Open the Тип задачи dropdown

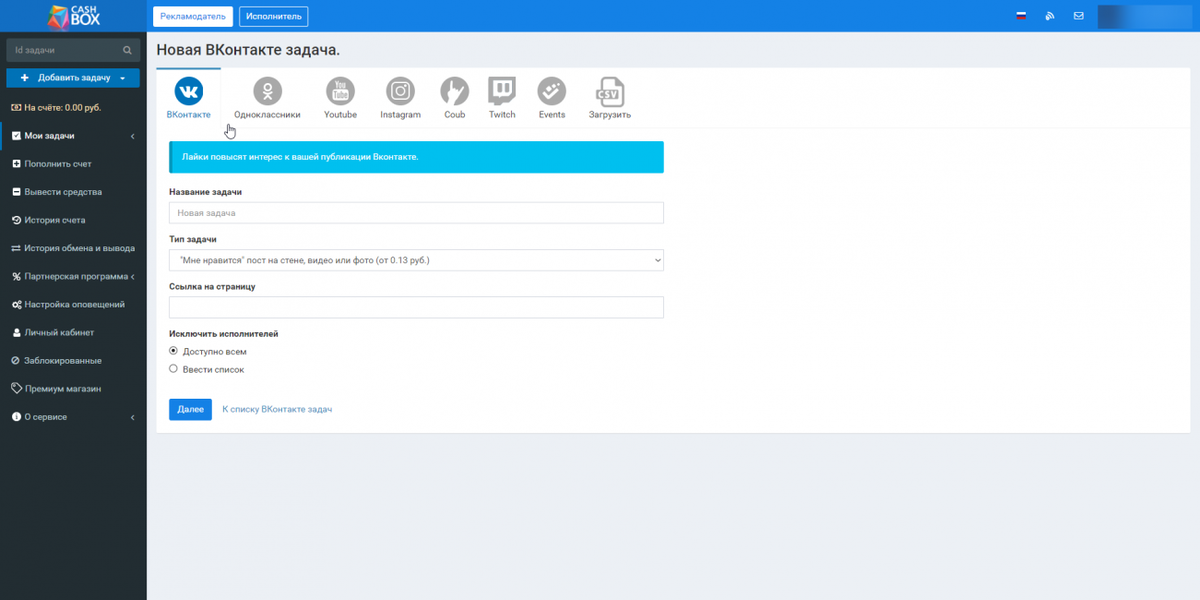point(416,260)
